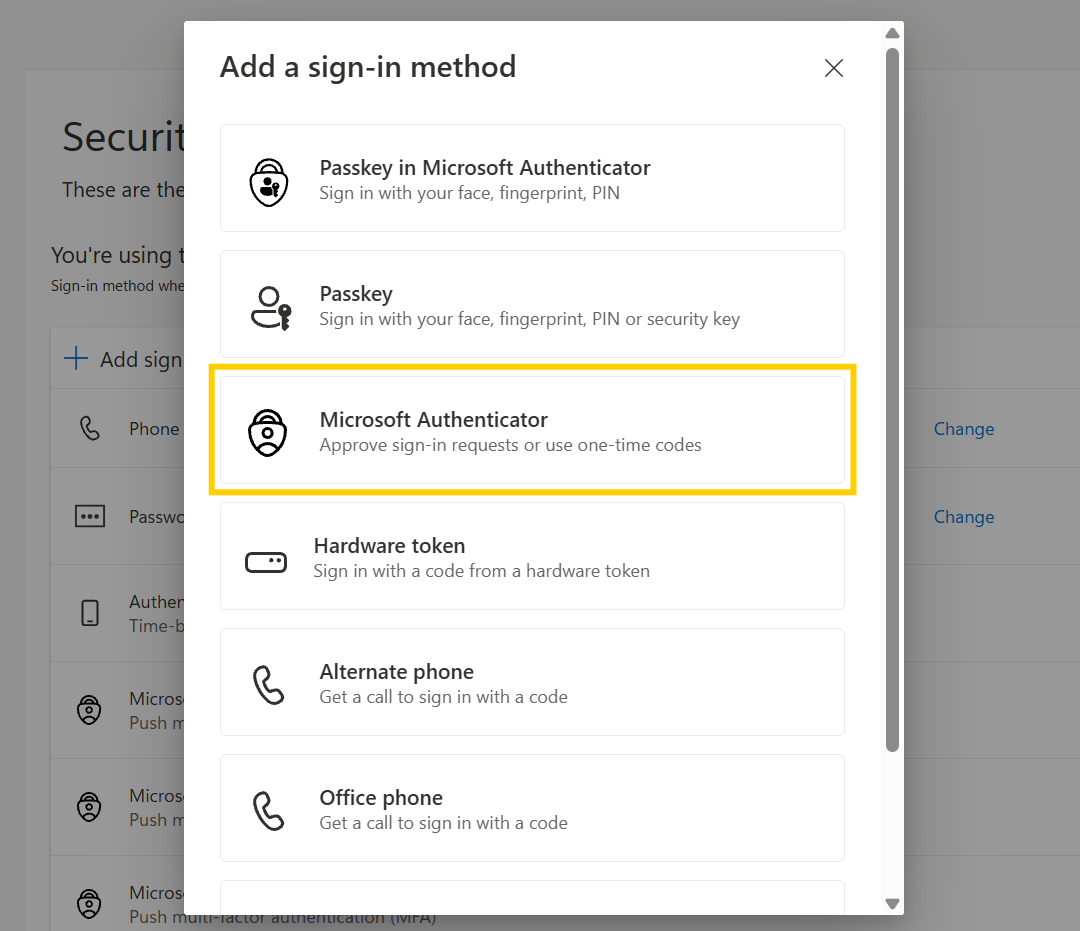This screenshot has width=1080, height=931.
Task: Click the Phone row handset icon in background
Action: click(x=90, y=428)
